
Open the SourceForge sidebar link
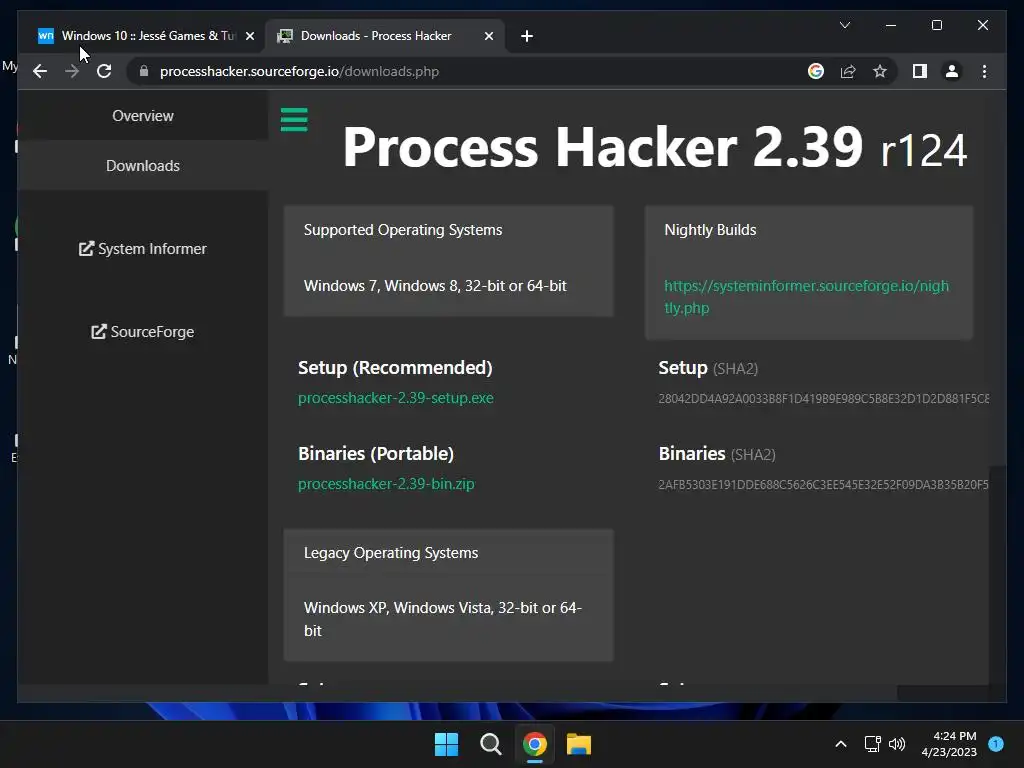[x=143, y=332]
